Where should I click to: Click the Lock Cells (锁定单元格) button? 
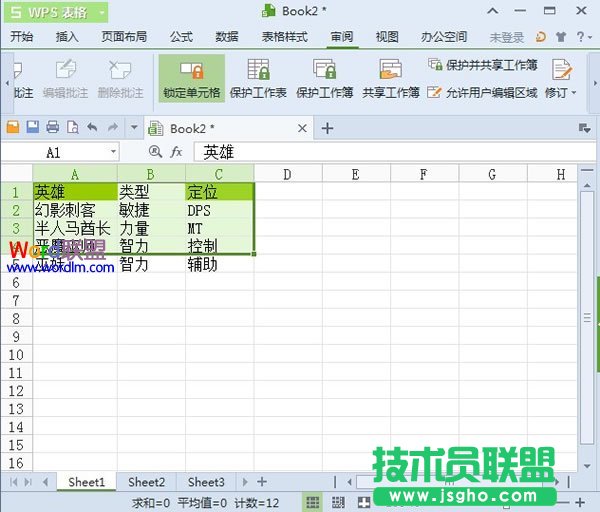pos(192,79)
